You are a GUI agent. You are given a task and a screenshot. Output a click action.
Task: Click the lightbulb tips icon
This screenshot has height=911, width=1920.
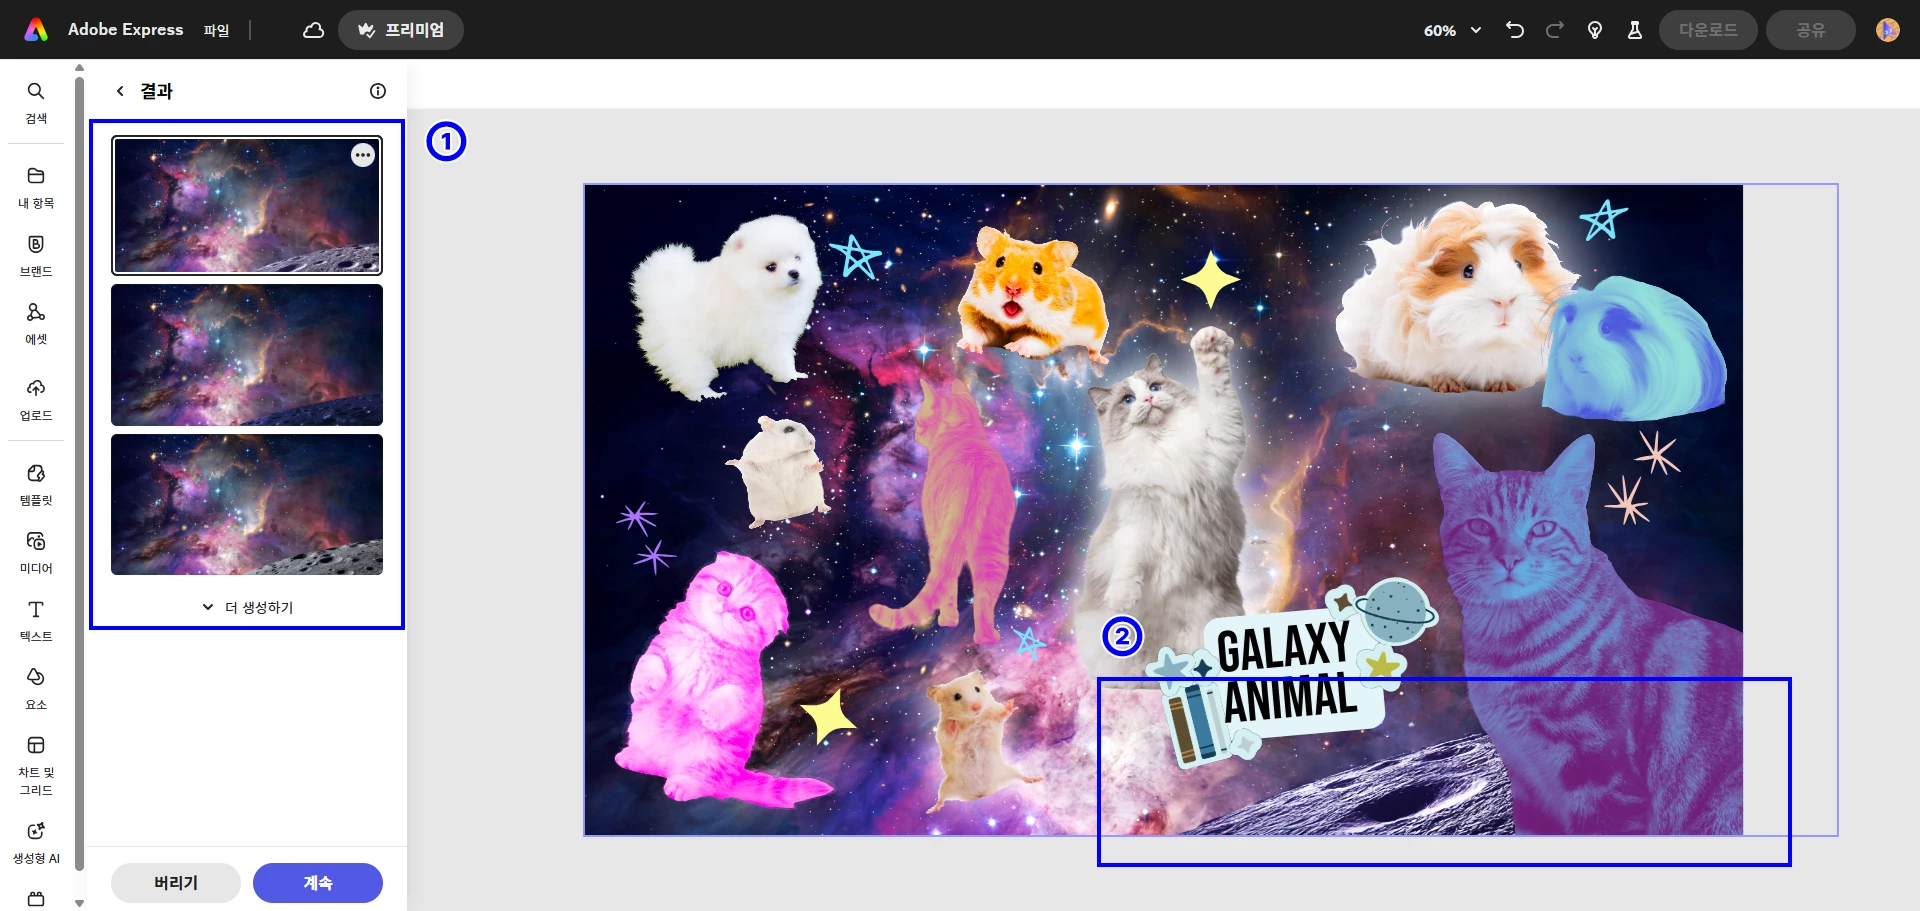tap(1595, 30)
